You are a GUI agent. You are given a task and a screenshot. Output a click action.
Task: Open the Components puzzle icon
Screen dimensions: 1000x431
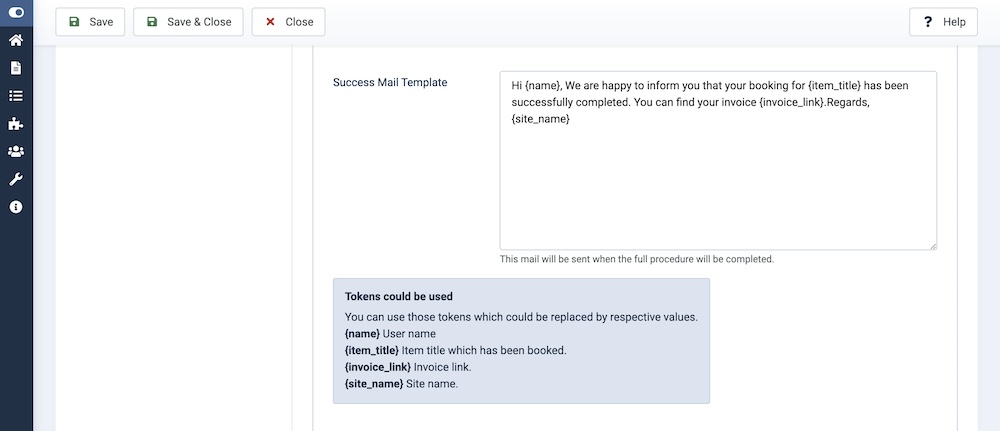point(16,124)
